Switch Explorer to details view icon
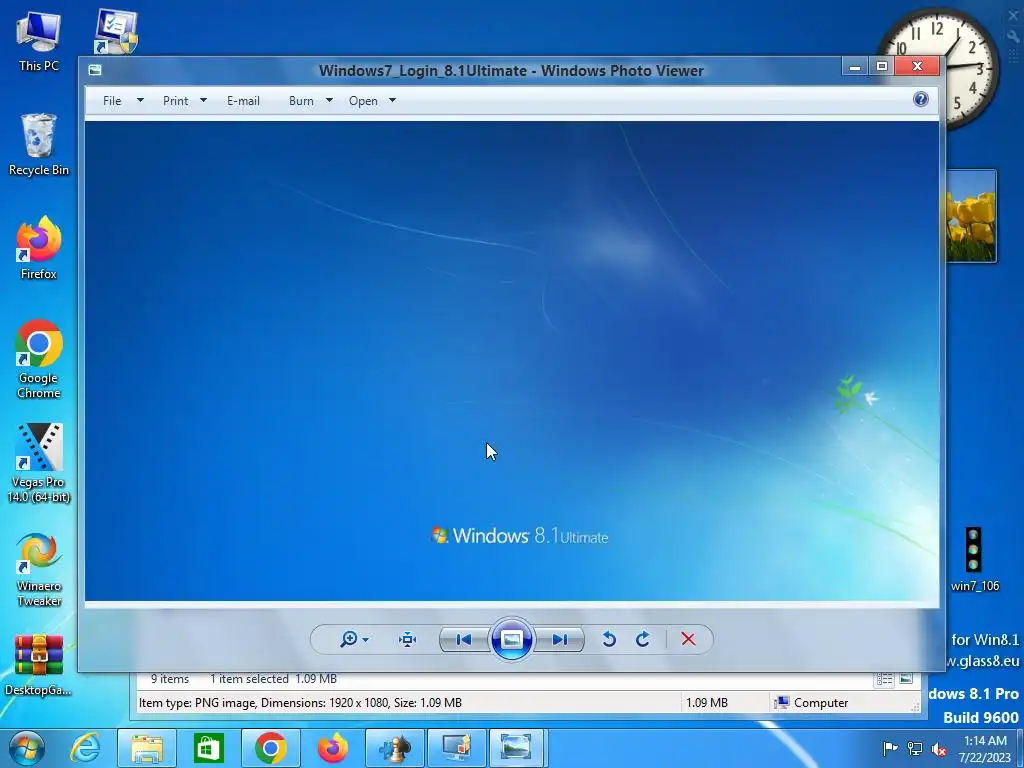The height and width of the screenshot is (768, 1024). [x=884, y=679]
